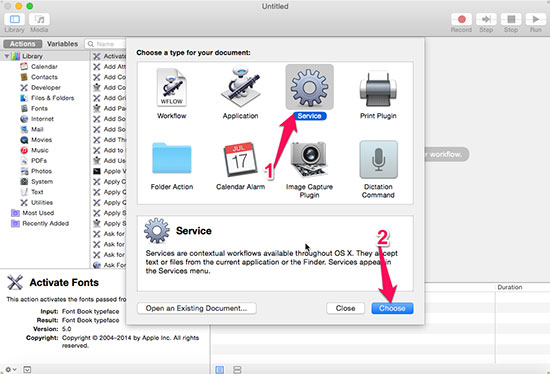Select the Print Plugin printer icon
550x374 pixels.
(378, 89)
